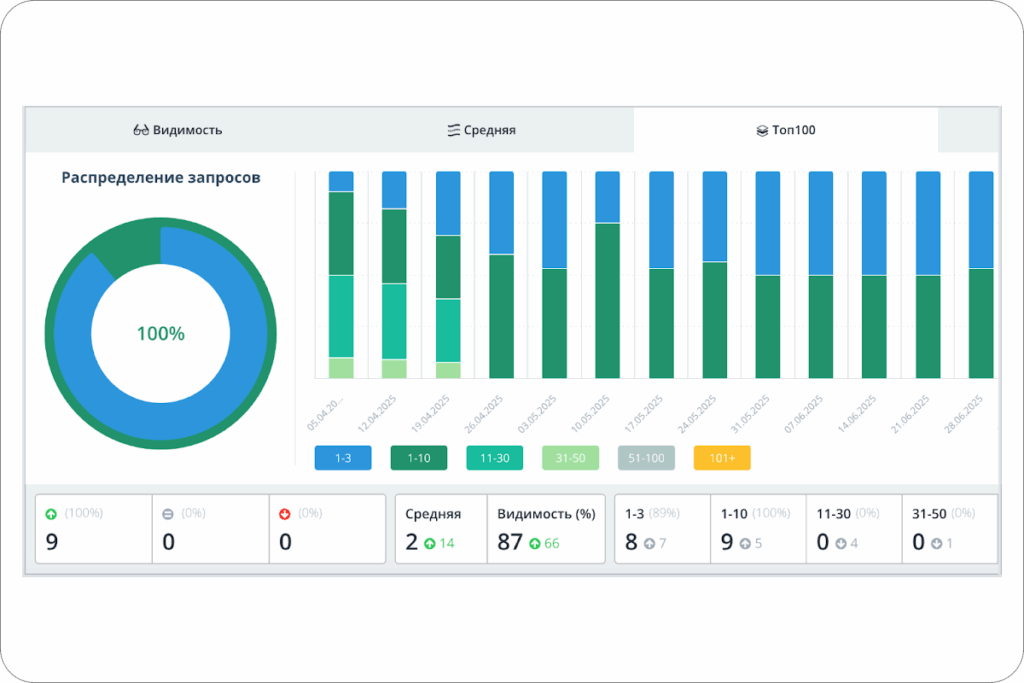The image size is (1024, 683).
Task: Click the green up-arrow icon above 9
Action: point(51,514)
